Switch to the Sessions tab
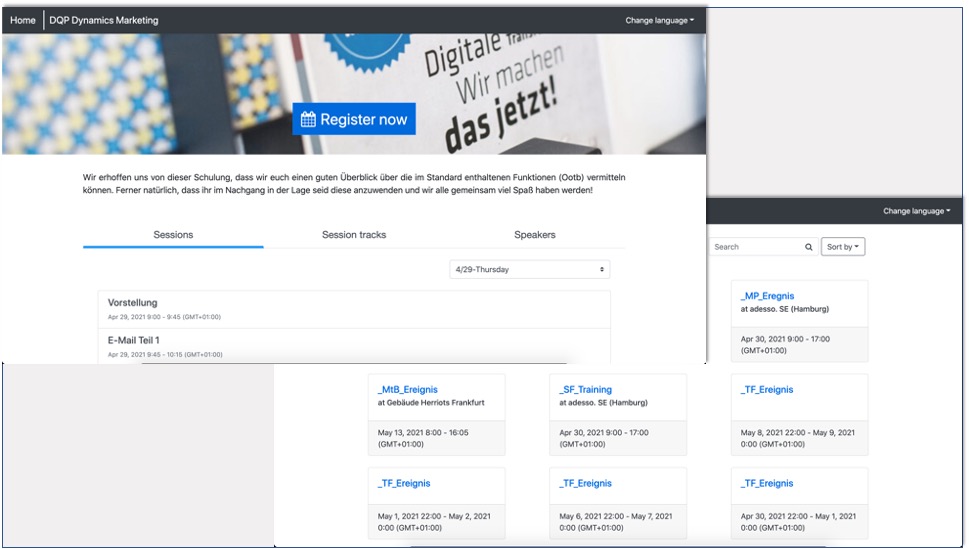Screen dimensions: 969x549 [x=173, y=235]
